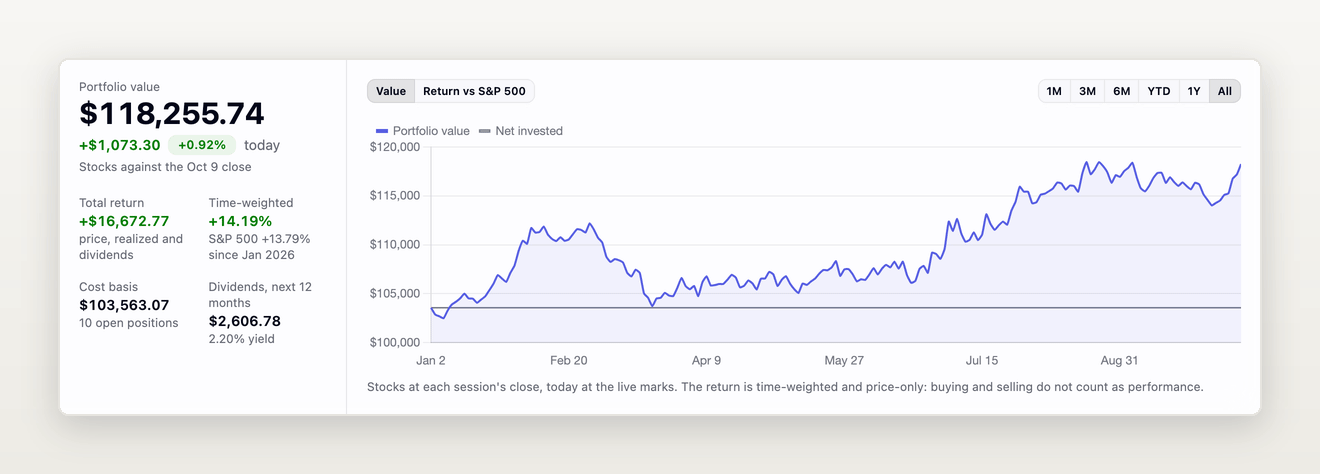This screenshot has height=474, width=1320.
Task: Click '10 open positions'
Action: (129, 323)
